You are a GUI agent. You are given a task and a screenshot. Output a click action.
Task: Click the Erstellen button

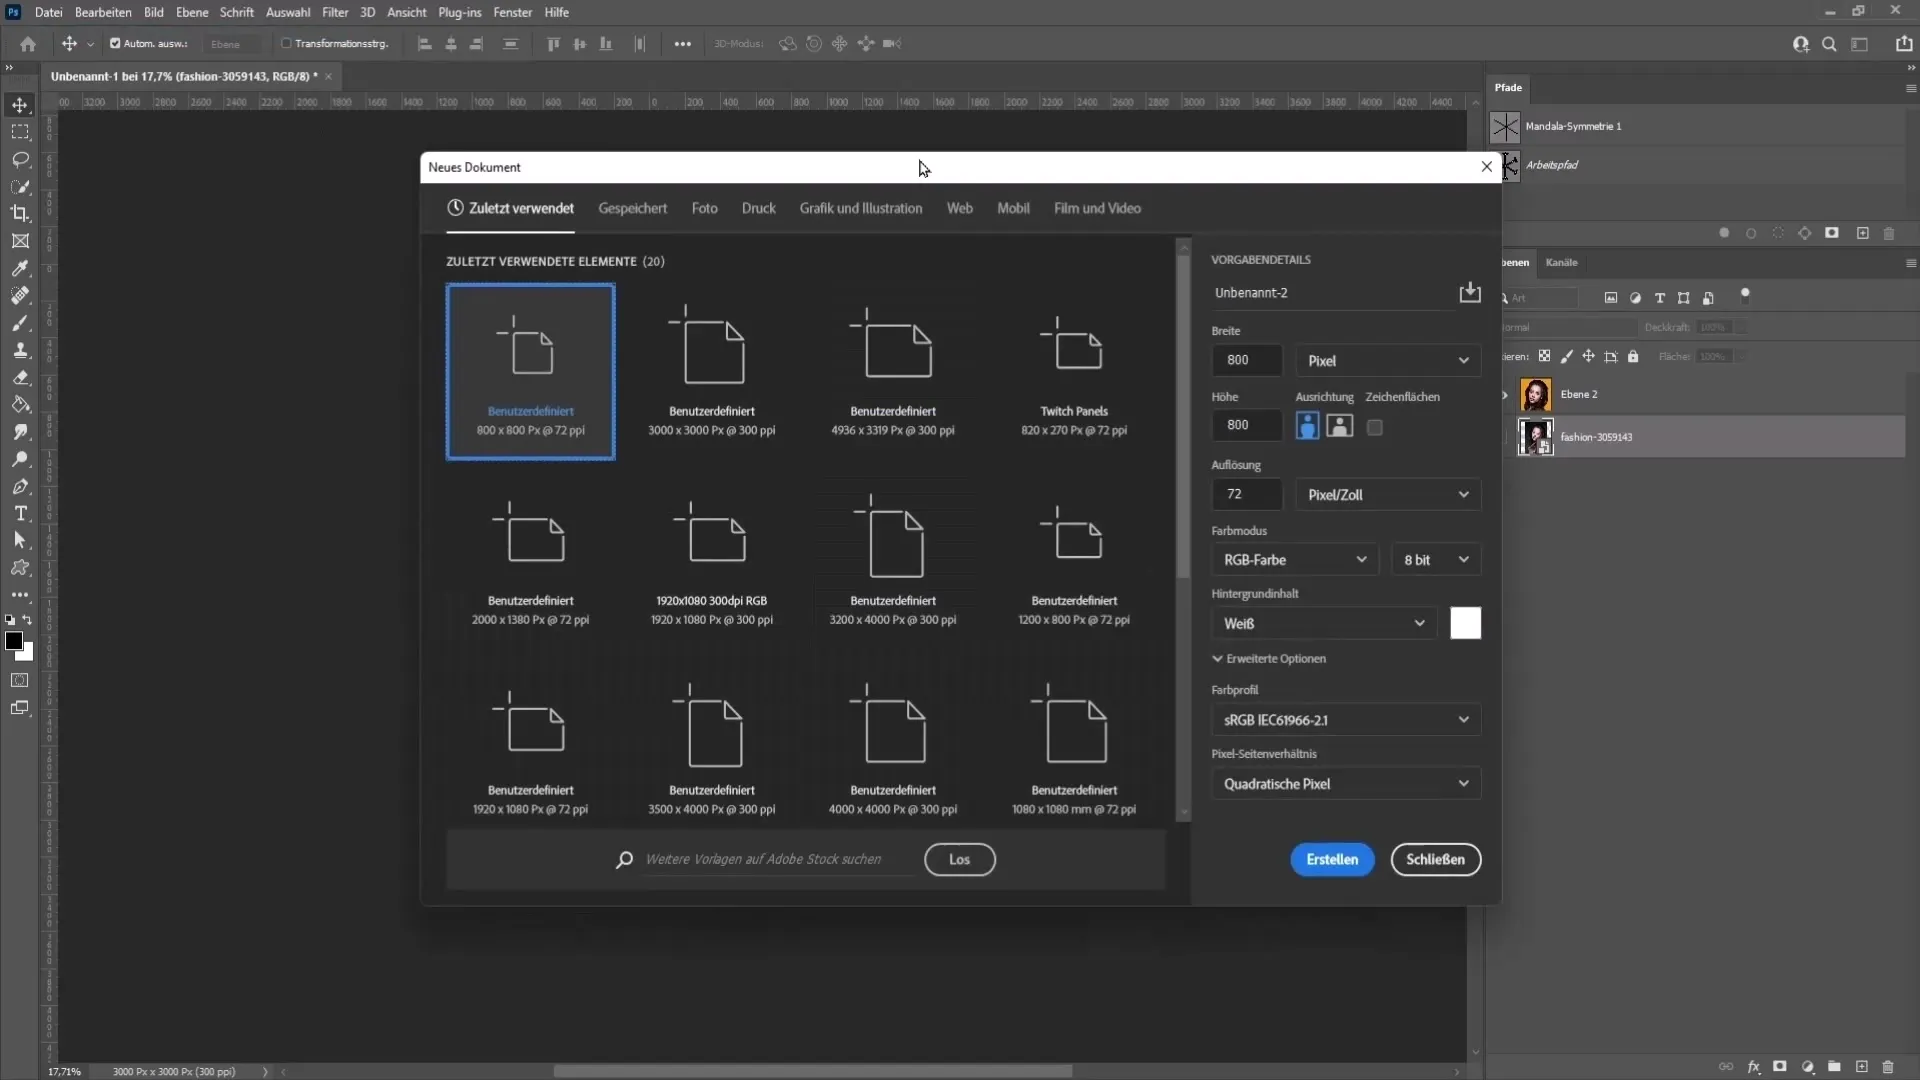[x=1332, y=860]
